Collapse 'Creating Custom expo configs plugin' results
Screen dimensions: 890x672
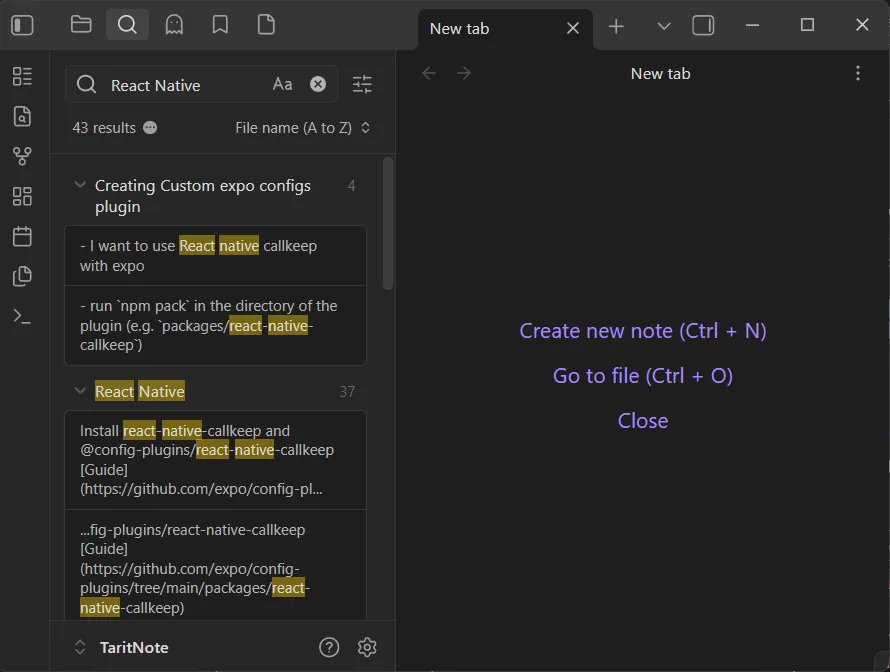click(x=80, y=186)
